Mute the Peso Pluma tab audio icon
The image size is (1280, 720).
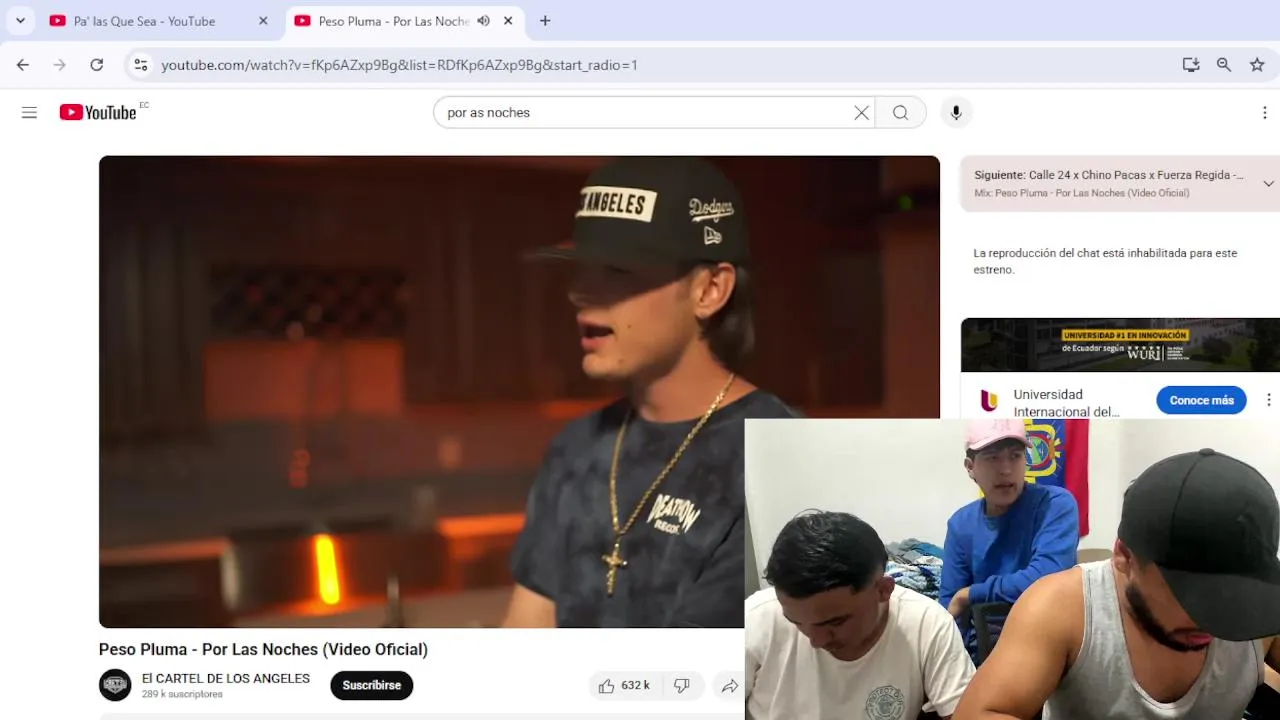coord(484,21)
